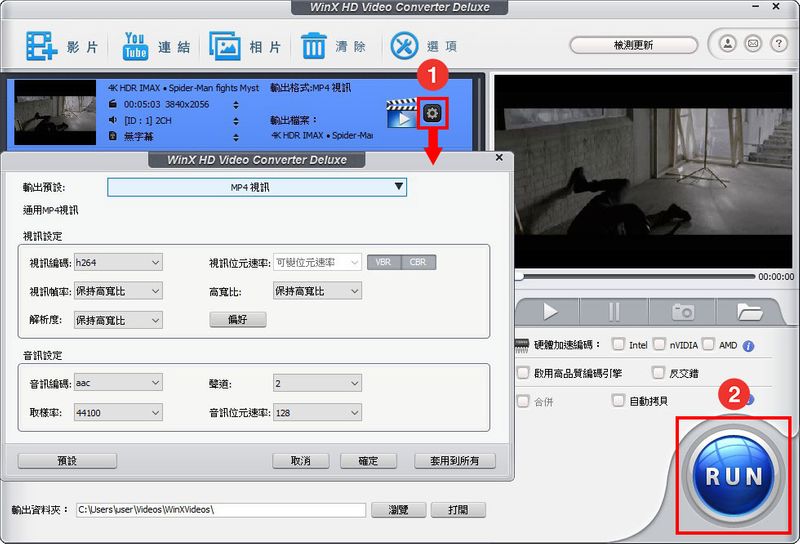800x544 pixels.
Task: Open the 選項 wrench options icon
Action: (x=404, y=46)
